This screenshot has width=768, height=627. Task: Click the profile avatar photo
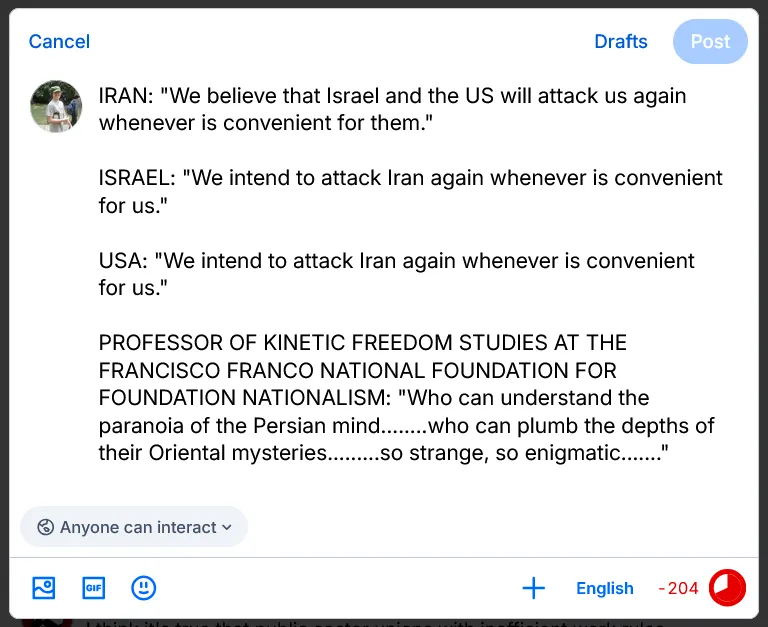pyautogui.click(x=56, y=107)
